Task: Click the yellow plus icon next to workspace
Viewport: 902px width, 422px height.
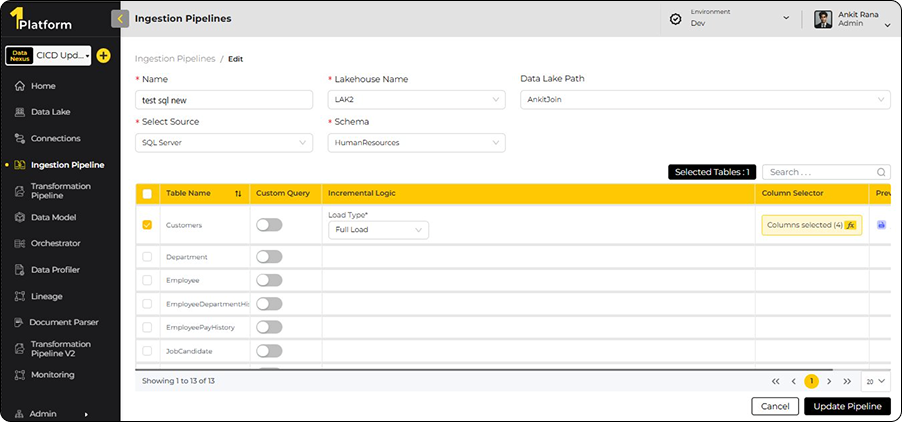Action: (x=103, y=55)
